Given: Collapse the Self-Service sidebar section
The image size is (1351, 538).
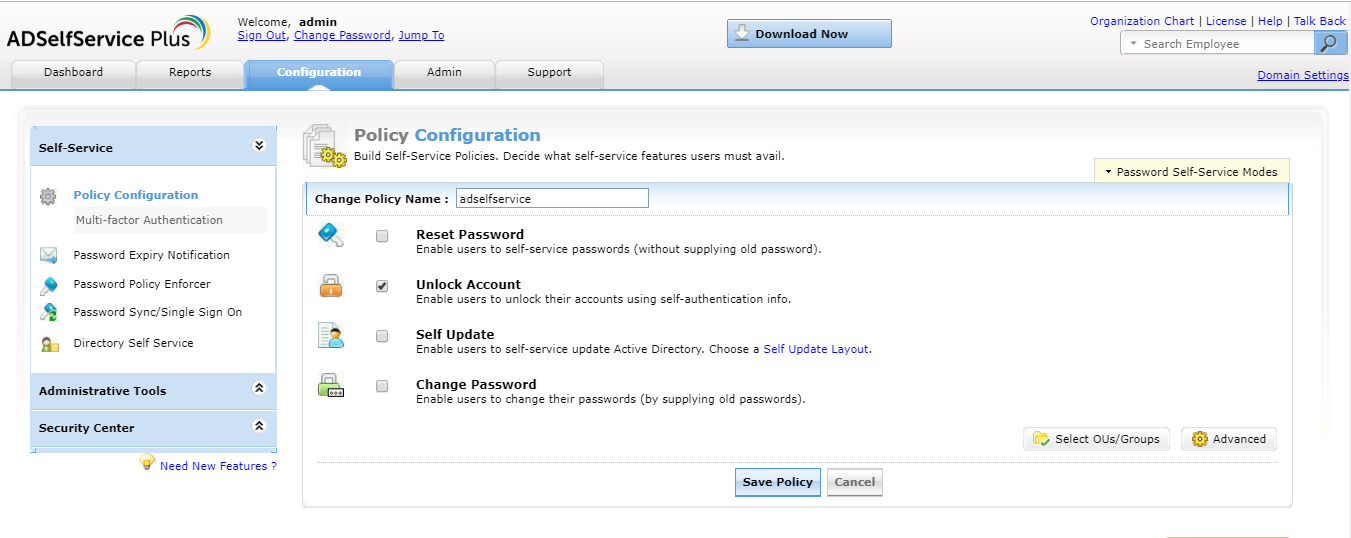Looking at the screenshot, I should click(259, 146).
